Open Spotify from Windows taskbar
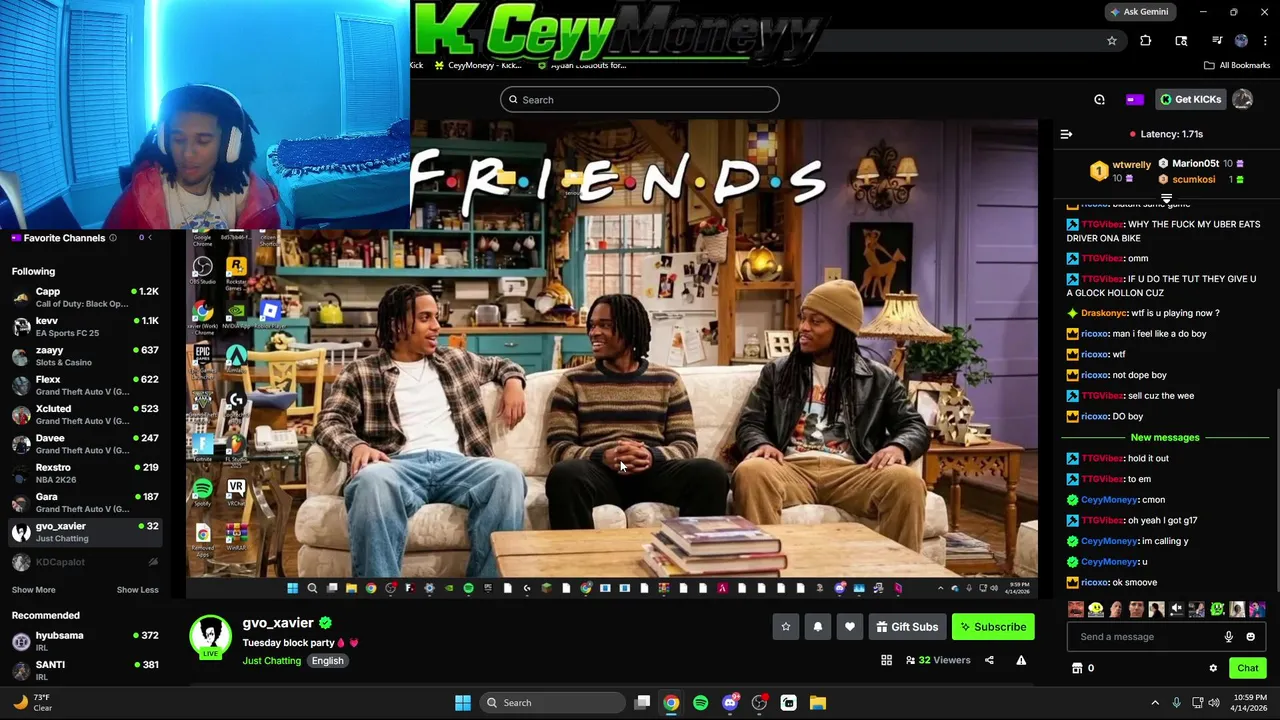This screenshot has width=1280, height=720. click(700, 703)
